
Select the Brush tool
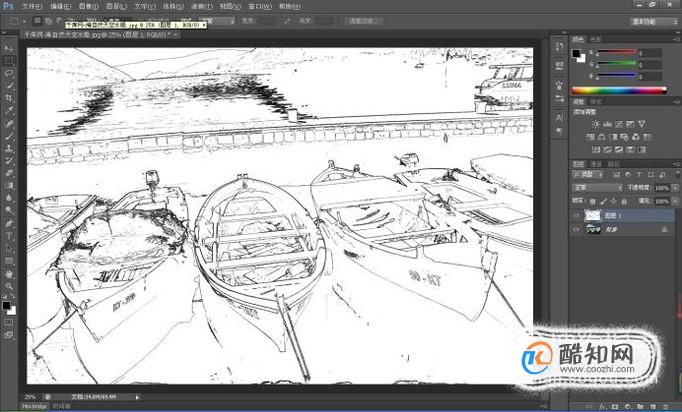coord(9,136)
